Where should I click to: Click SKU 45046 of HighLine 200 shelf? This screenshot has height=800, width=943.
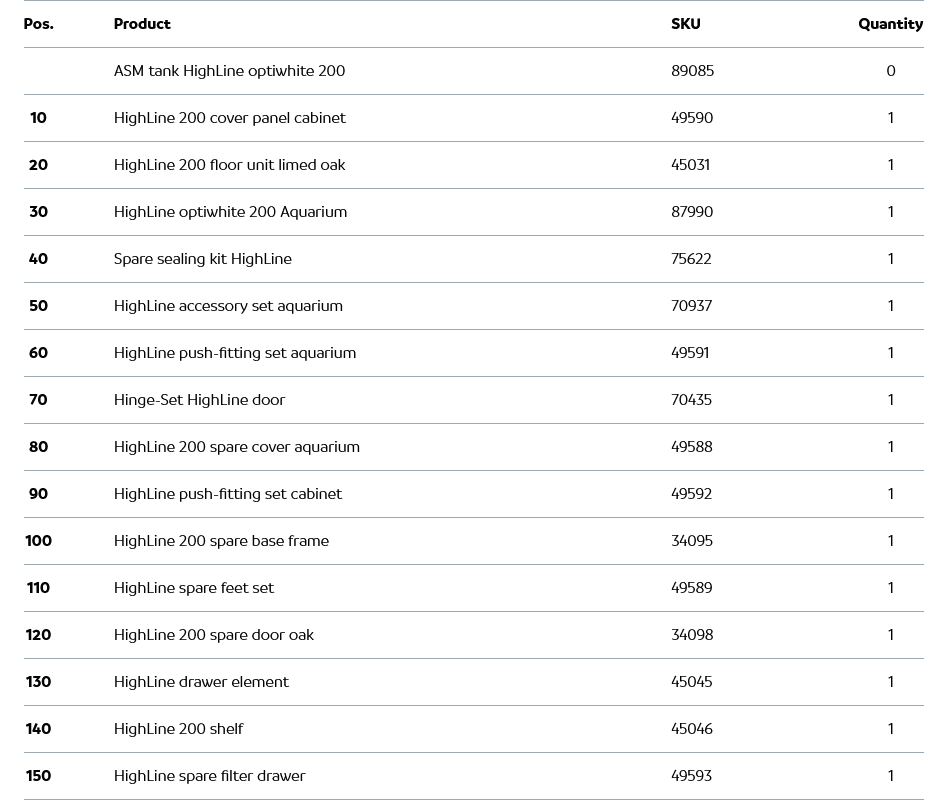pyautogui.click(x=691, y=729)
